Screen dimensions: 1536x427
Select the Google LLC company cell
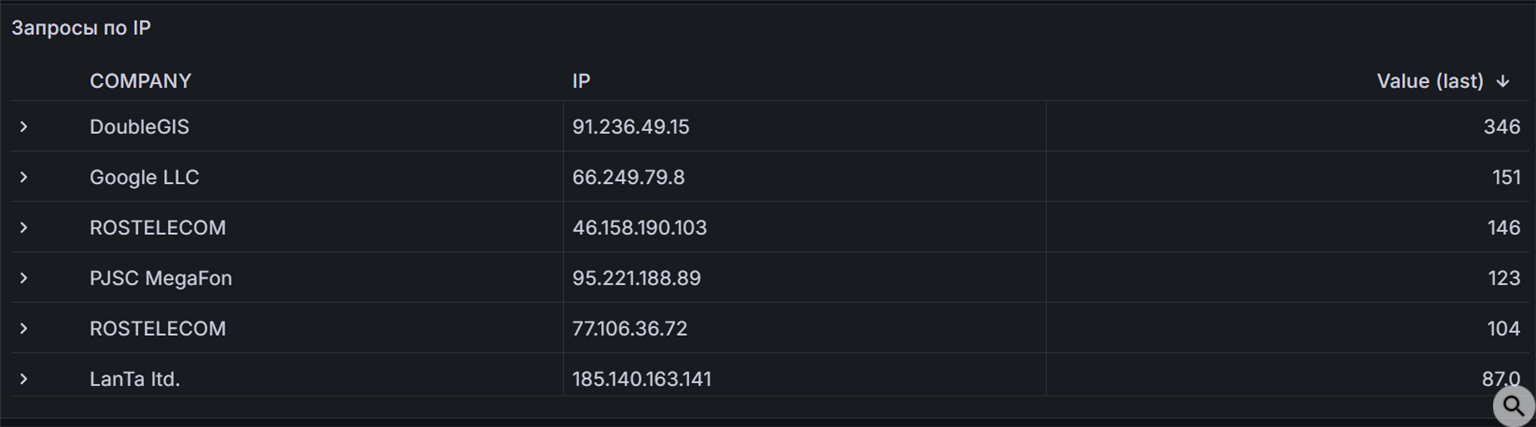pyautogui.click(x=144, y=177)
